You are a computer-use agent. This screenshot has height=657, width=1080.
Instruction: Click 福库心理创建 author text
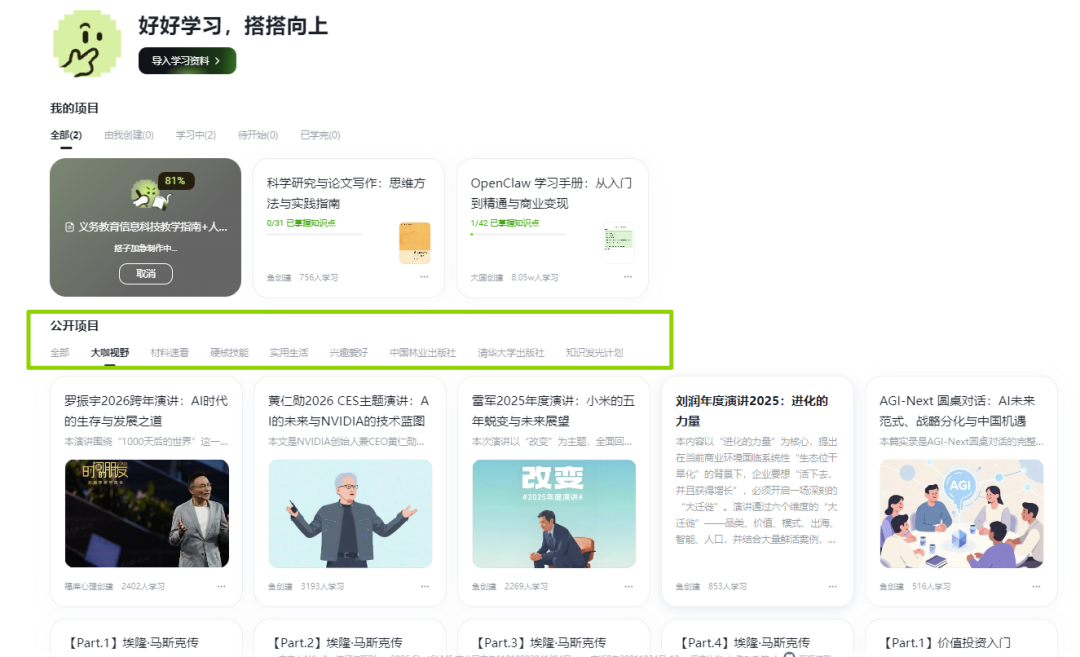coord(89,586)
